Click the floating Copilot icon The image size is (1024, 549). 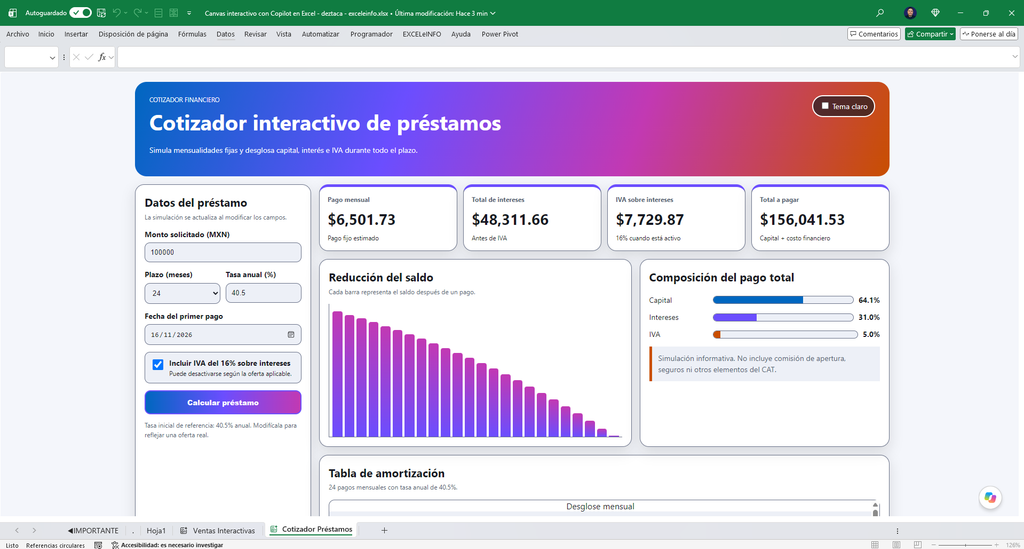(x=990, y=497)
